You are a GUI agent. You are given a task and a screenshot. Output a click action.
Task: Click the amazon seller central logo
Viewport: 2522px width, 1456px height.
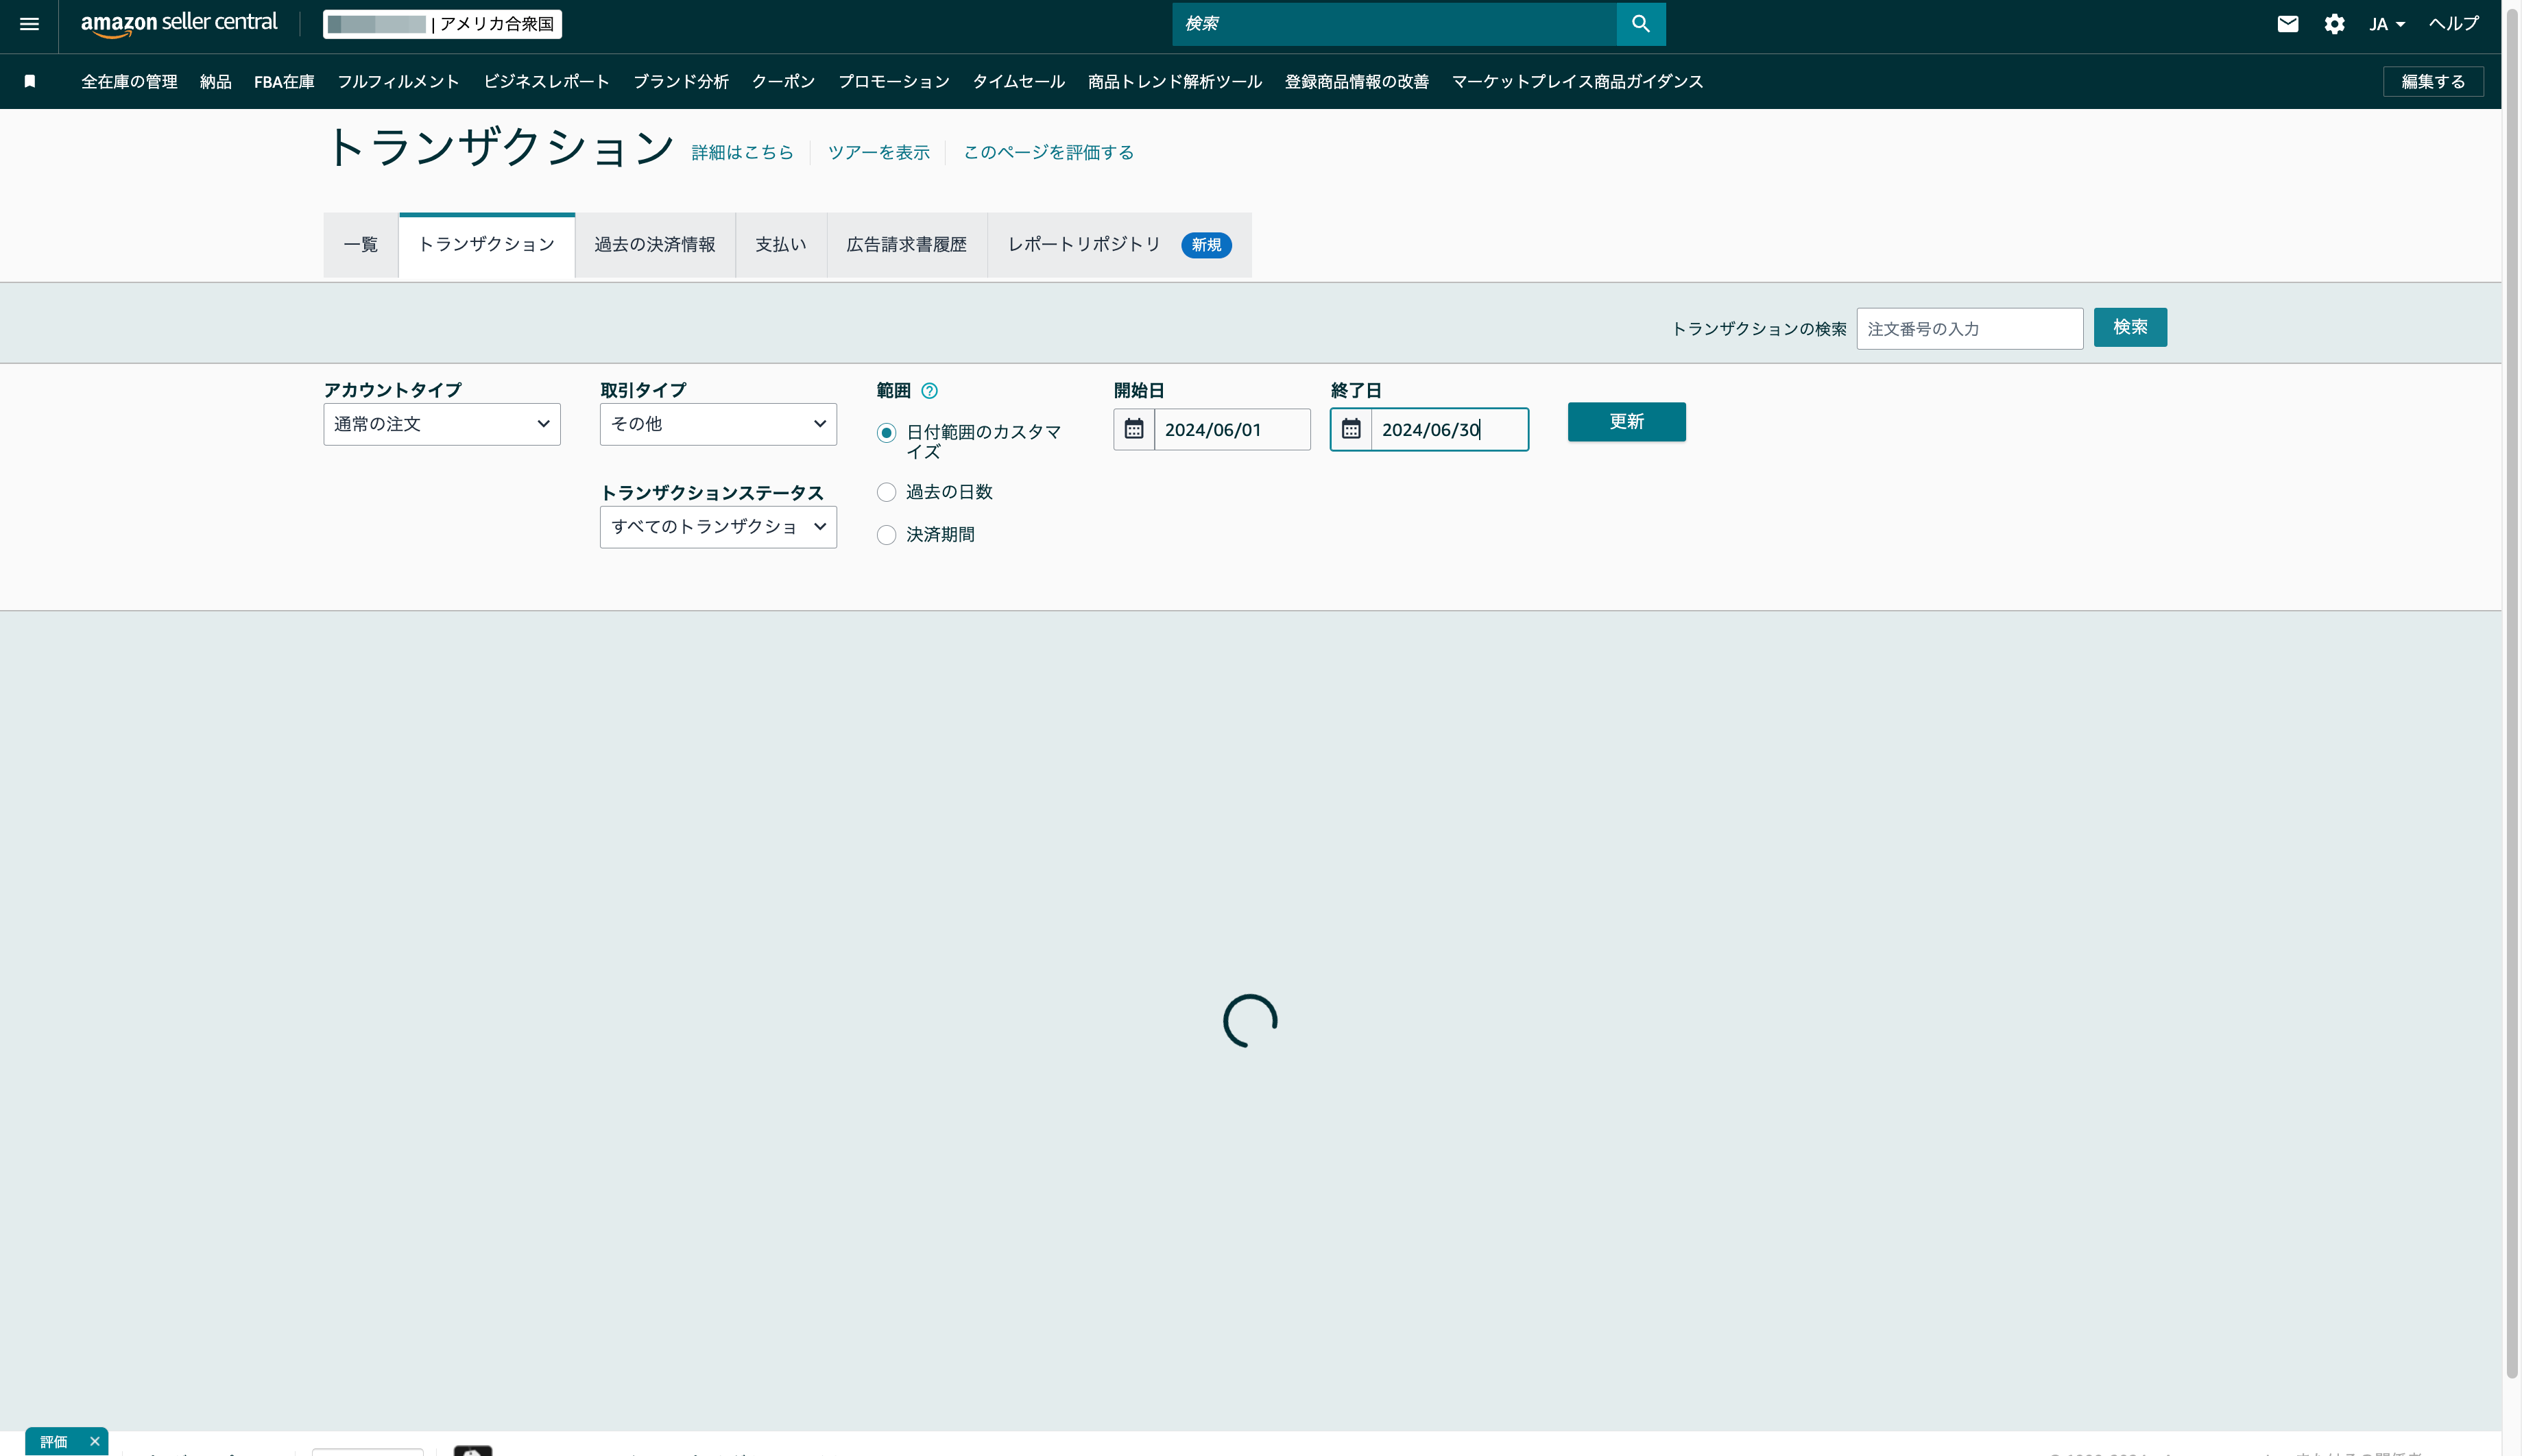(179, 24)
